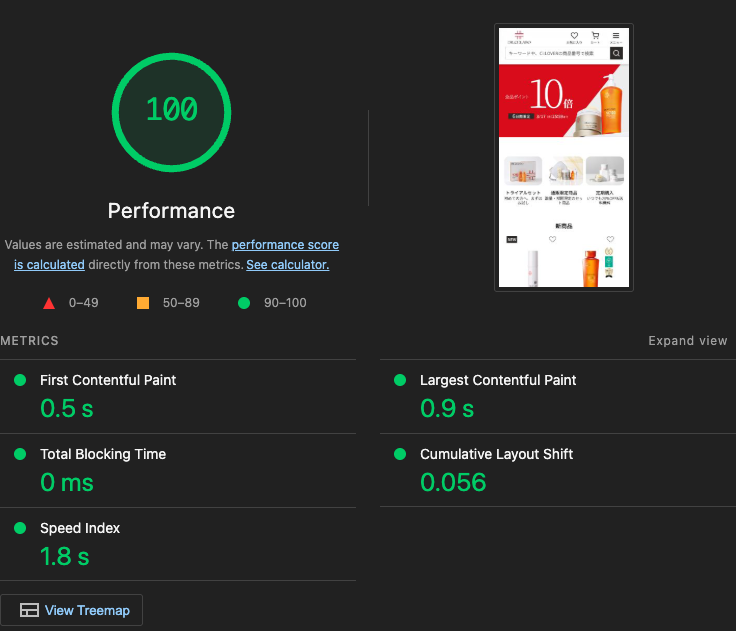The image size is (736, 631).
Task: Click the green circle 90–100 legend icon
Action: [x=244, y=303]
